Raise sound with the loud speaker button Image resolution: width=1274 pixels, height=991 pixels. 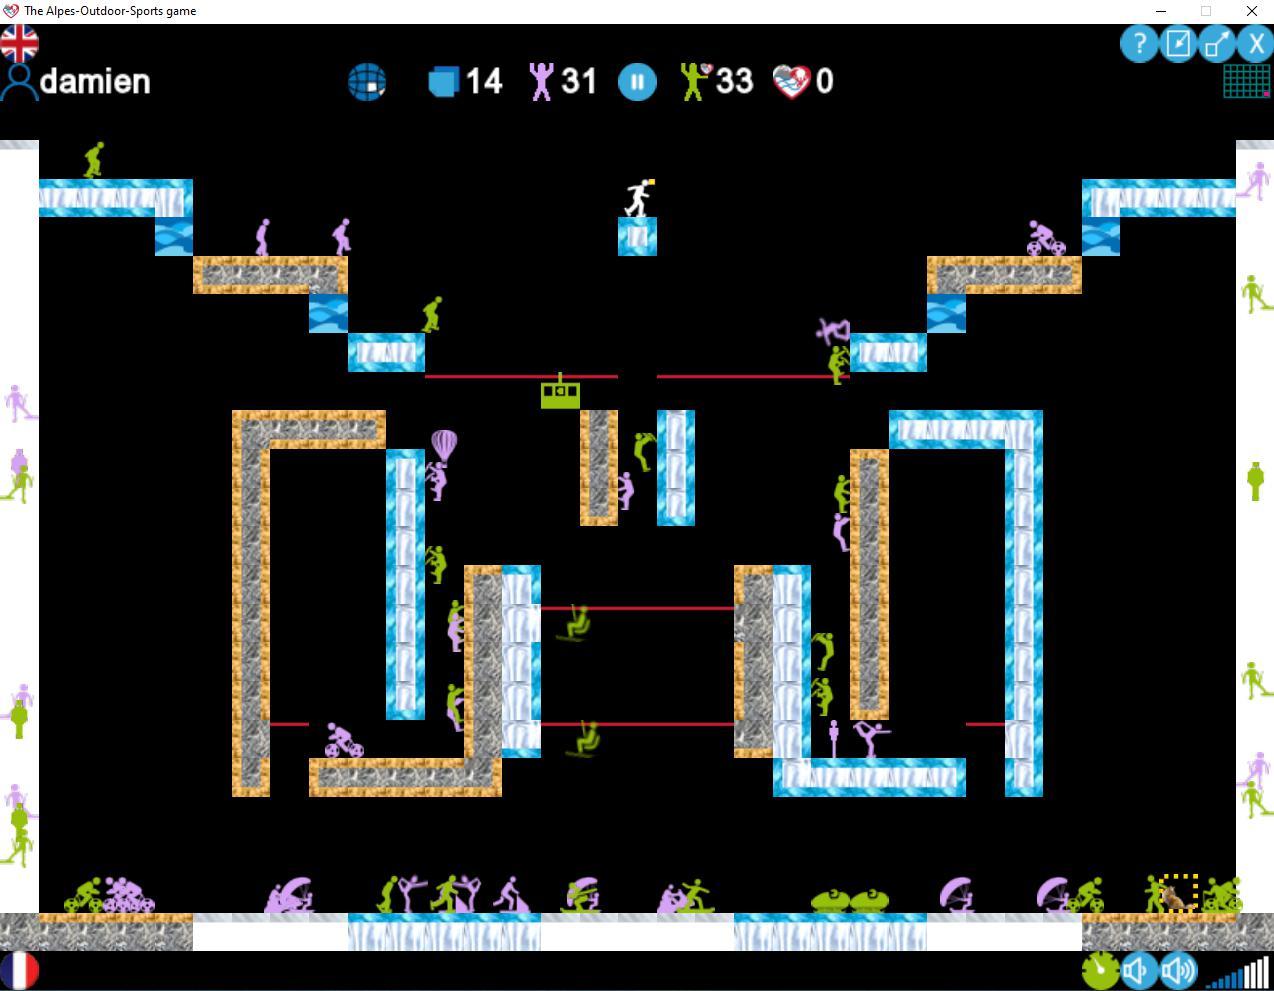1177,970
